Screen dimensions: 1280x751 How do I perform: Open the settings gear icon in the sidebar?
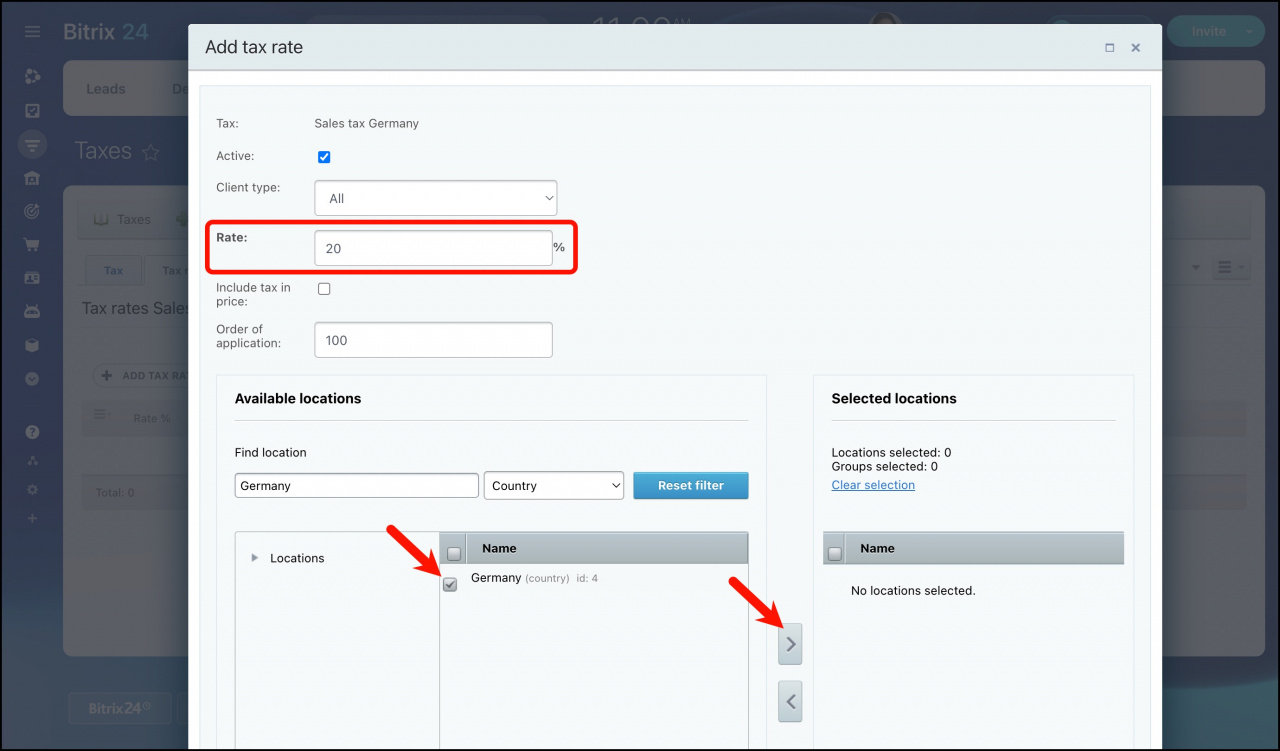click(x=32, y=490)
